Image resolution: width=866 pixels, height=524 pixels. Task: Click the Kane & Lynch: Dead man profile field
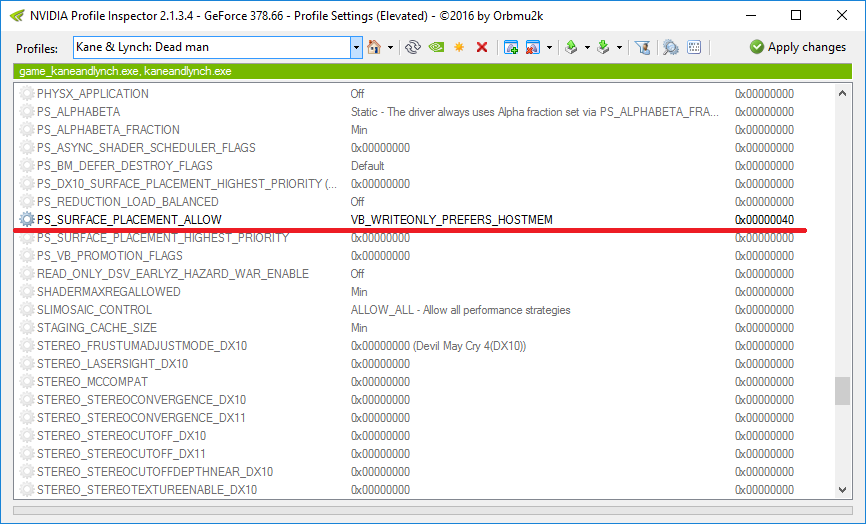coord(212,47)
